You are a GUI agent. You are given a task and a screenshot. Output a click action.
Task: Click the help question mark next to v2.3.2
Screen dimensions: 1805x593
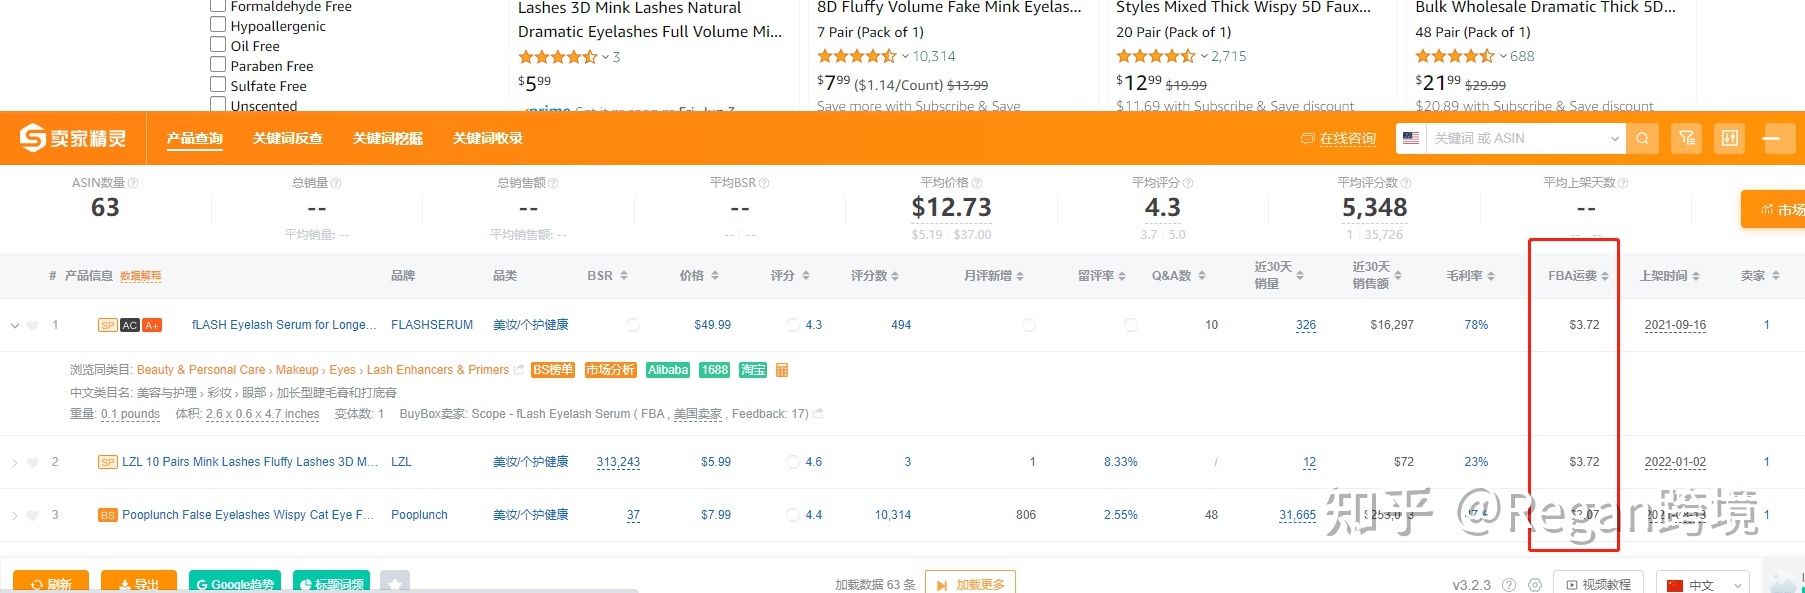(1509, 584)
